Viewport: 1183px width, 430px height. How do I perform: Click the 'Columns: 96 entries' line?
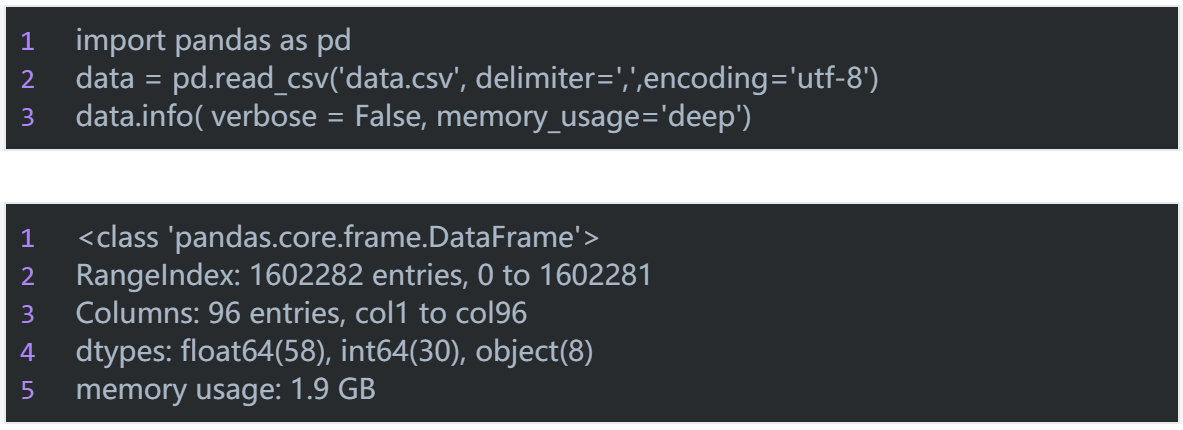[x=302, y=313]
